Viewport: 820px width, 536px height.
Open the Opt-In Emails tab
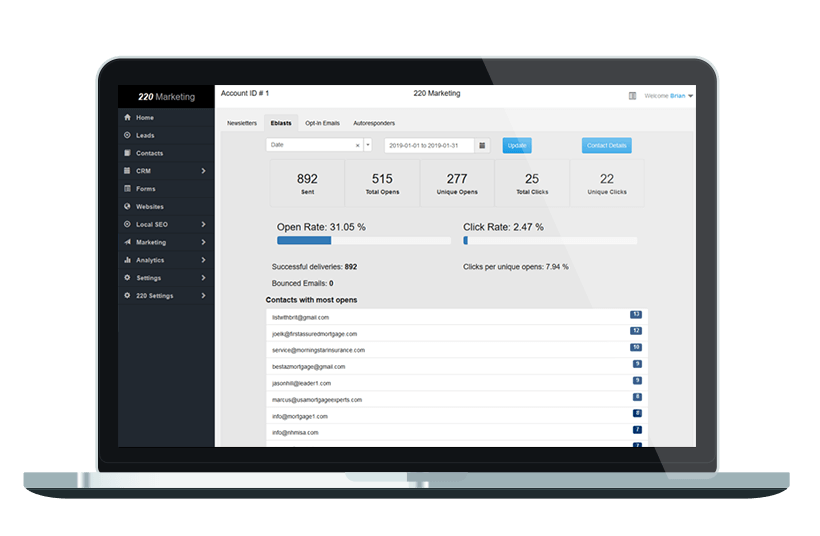click(x=322, y=123)
